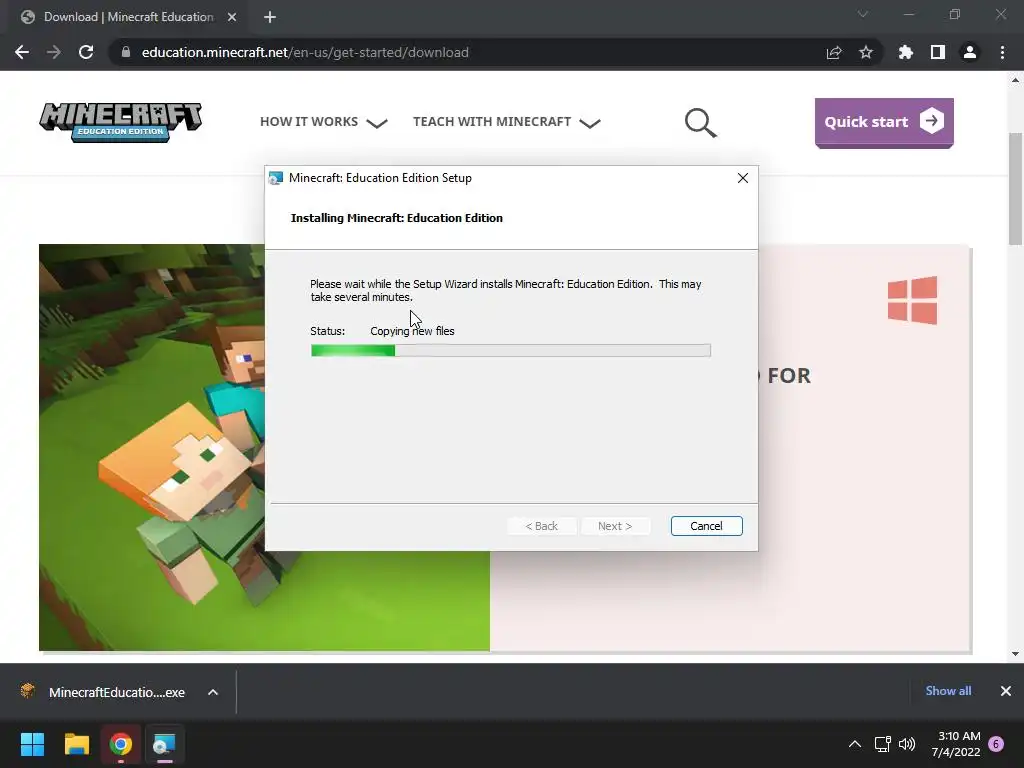Image resolution: width=1024 pixels, height=768 pixels.
Task: Open Chrome's three-dot menu
Action: (x=1002, y=52)
